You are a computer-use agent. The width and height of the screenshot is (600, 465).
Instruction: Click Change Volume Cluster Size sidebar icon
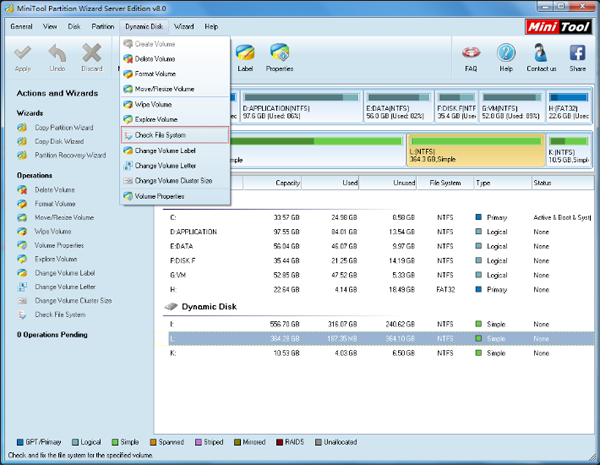[22, 301]
